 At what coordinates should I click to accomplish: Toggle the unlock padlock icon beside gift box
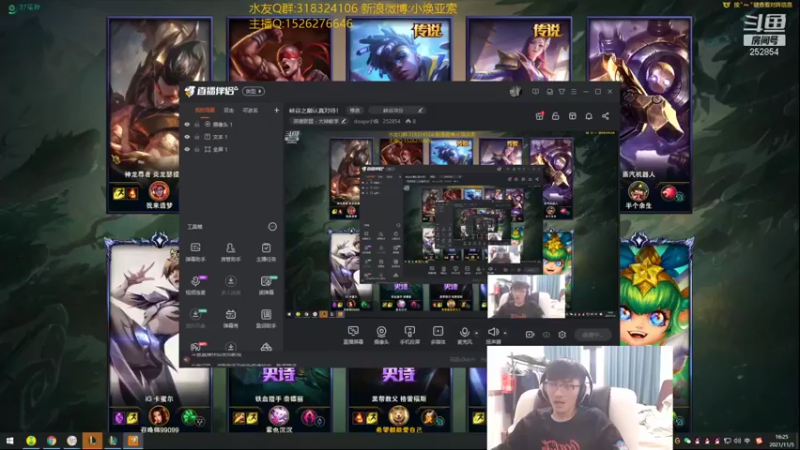tap(556, 116)
